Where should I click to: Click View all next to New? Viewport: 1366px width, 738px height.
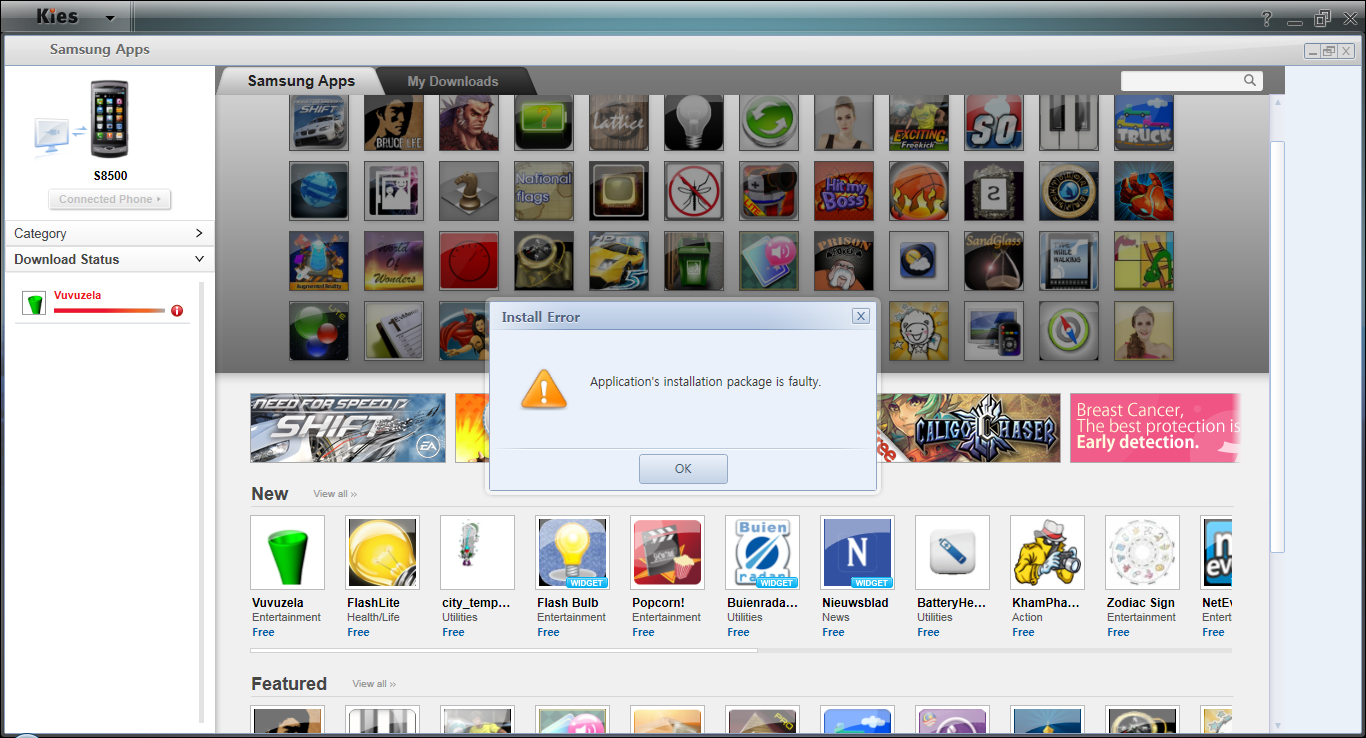[x=335, y=494]
